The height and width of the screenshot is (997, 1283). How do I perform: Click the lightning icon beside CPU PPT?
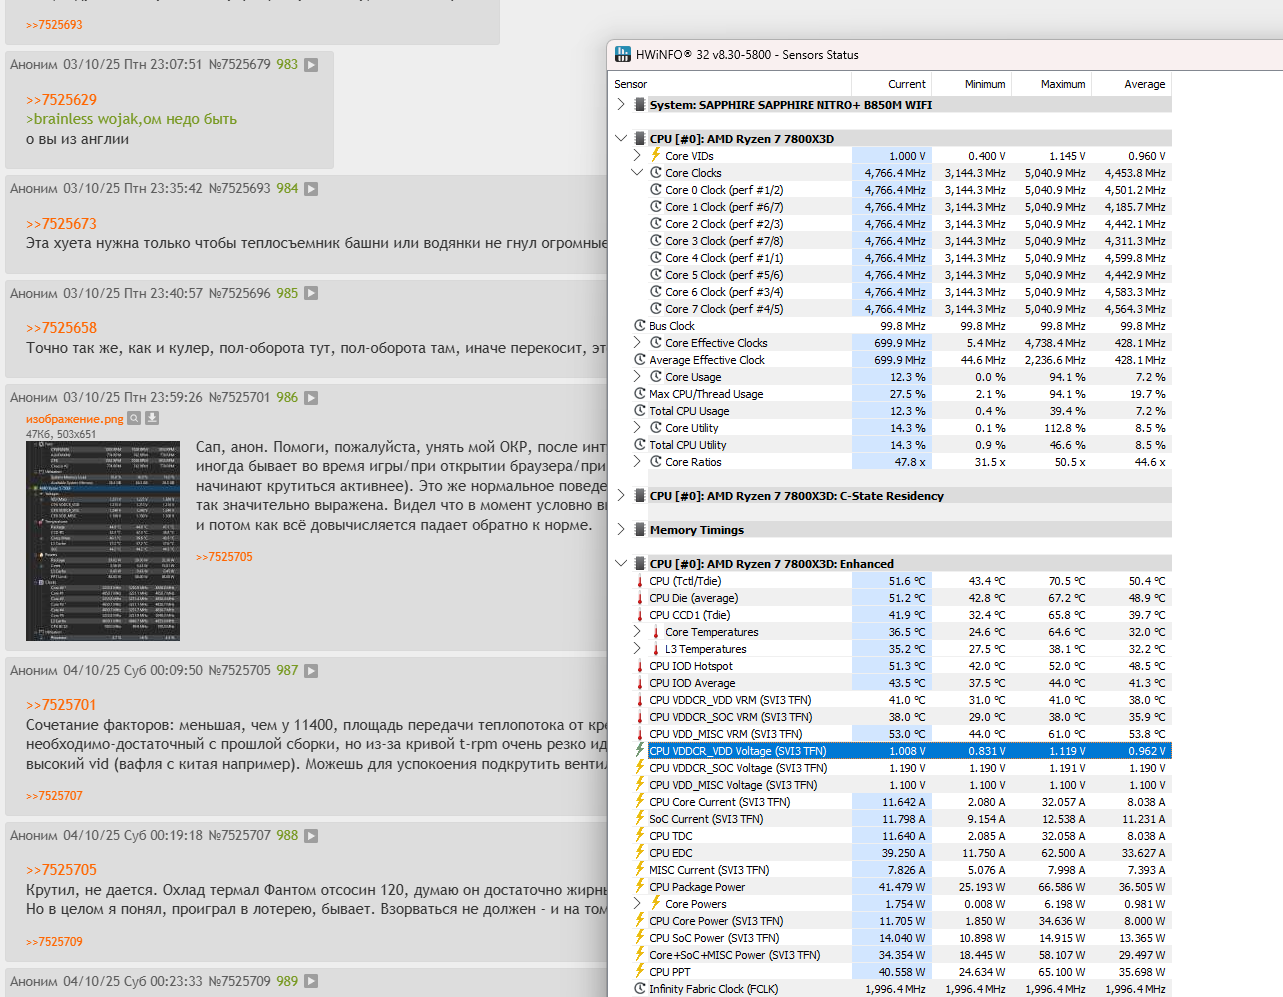640,972
